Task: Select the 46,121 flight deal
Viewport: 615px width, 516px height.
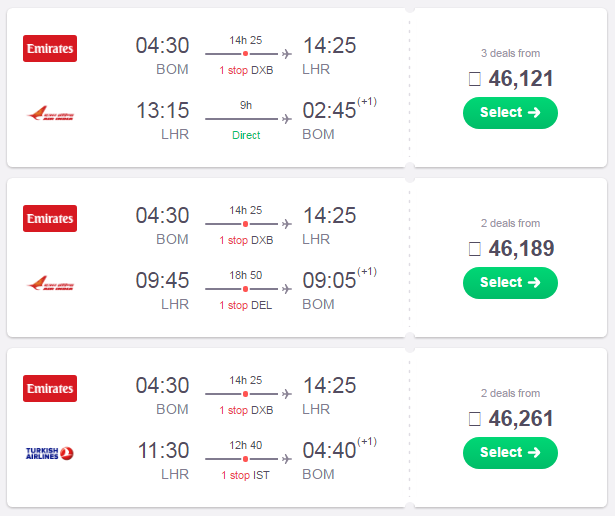Action: pos(510,113)
